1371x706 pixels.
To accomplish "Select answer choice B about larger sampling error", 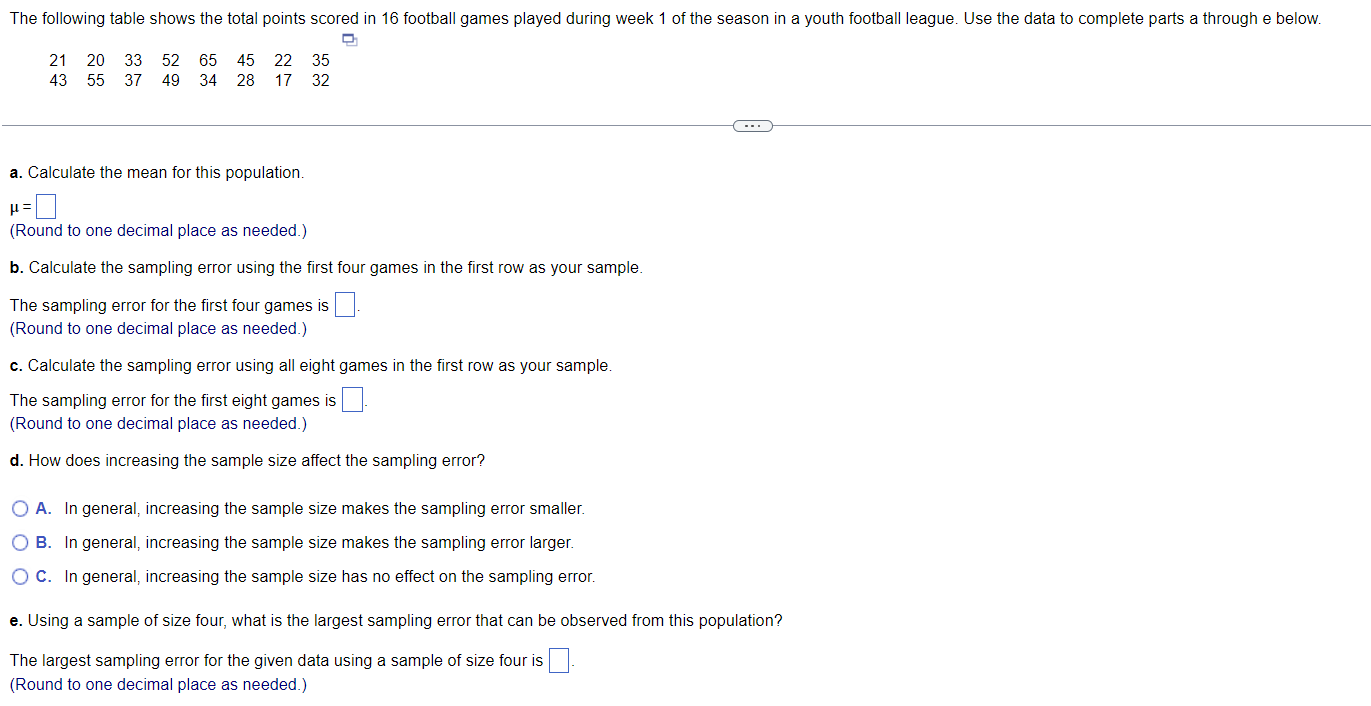I will click(x=20, y=542).
